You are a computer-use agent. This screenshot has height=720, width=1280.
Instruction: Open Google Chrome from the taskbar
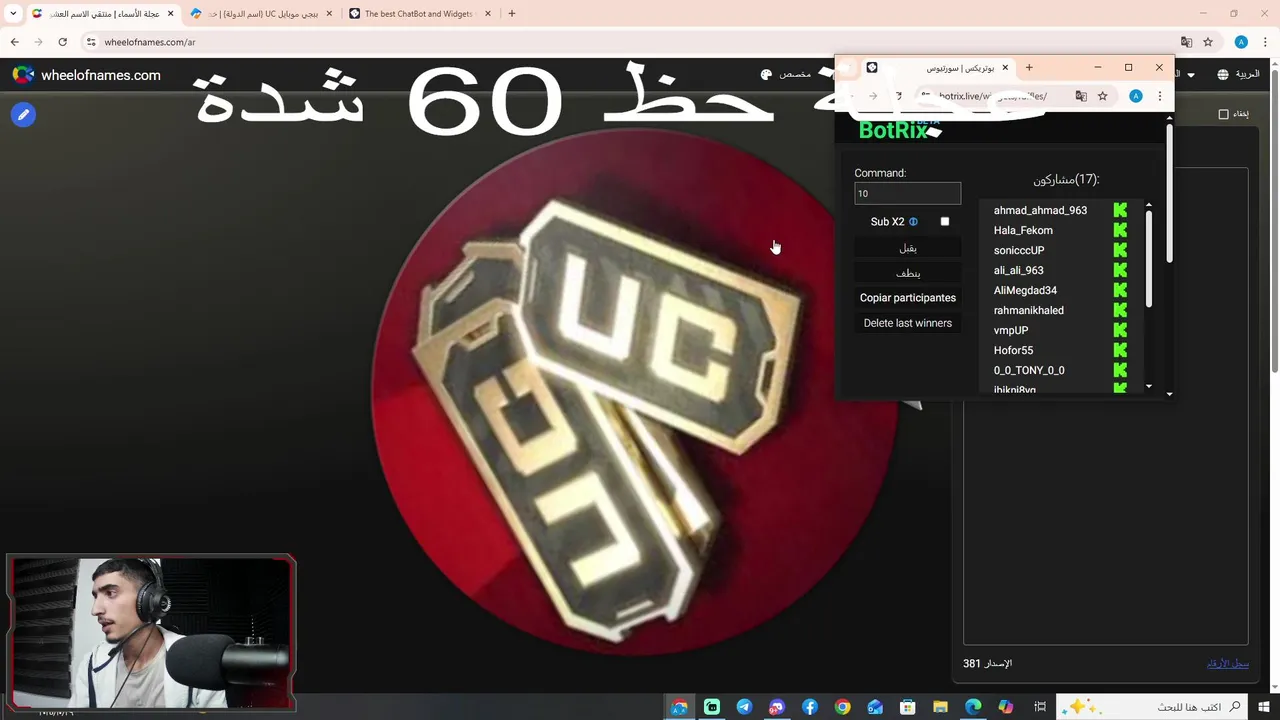coord(843,707)
